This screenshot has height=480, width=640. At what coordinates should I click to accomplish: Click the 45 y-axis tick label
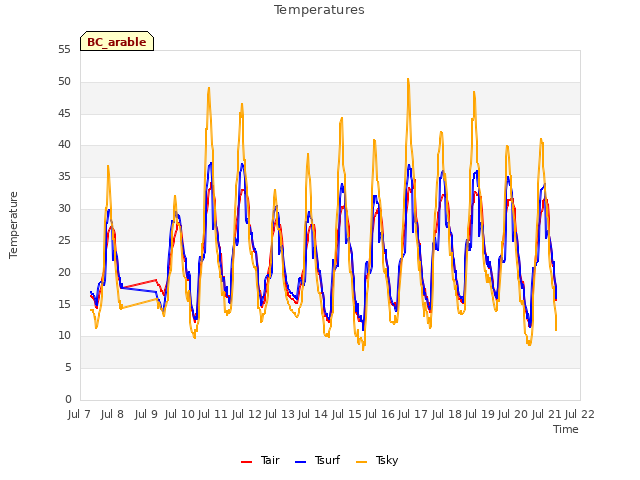(x=64, y=113)
